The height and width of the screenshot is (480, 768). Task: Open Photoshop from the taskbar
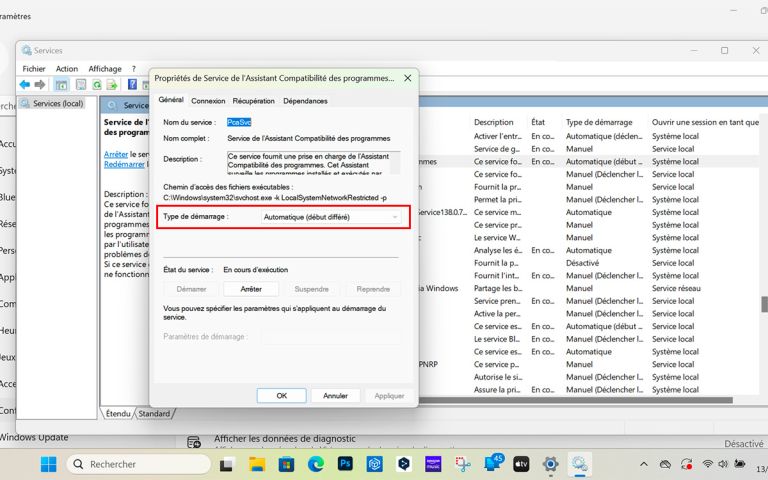click(346, 464)
